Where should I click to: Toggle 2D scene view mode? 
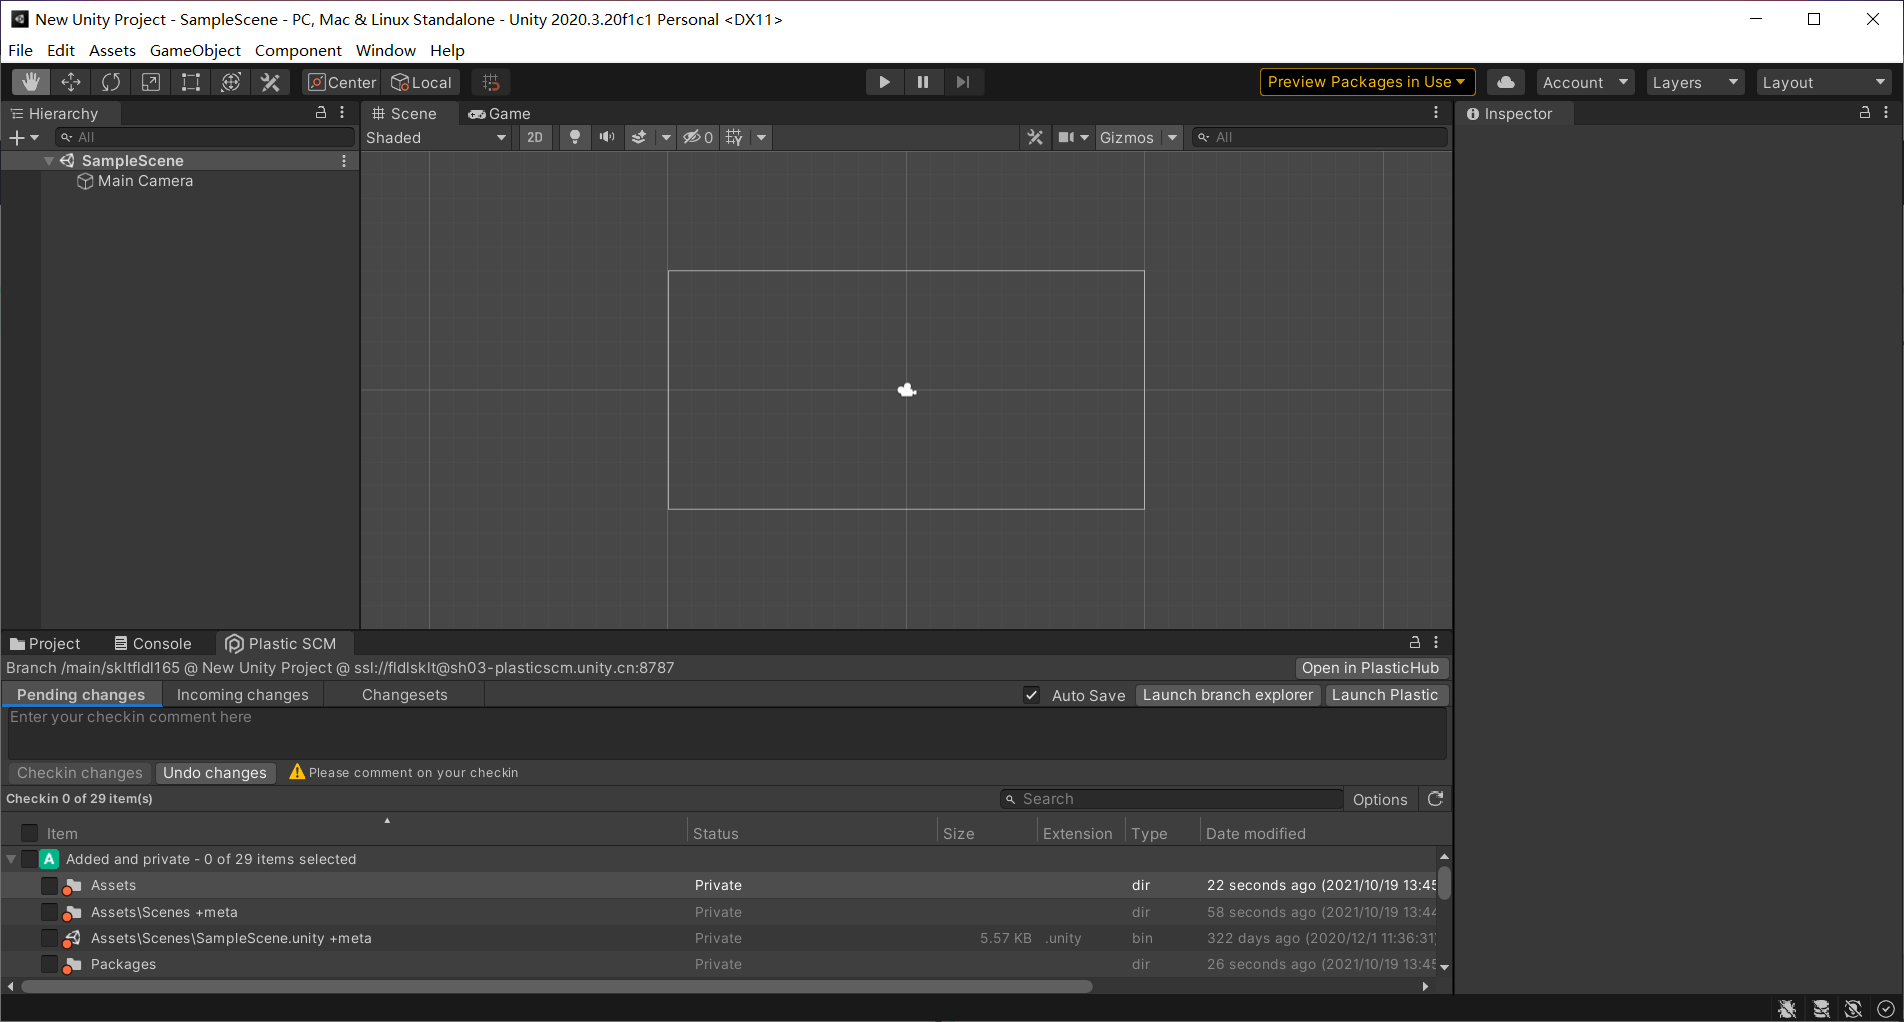(x=535, y=137)
